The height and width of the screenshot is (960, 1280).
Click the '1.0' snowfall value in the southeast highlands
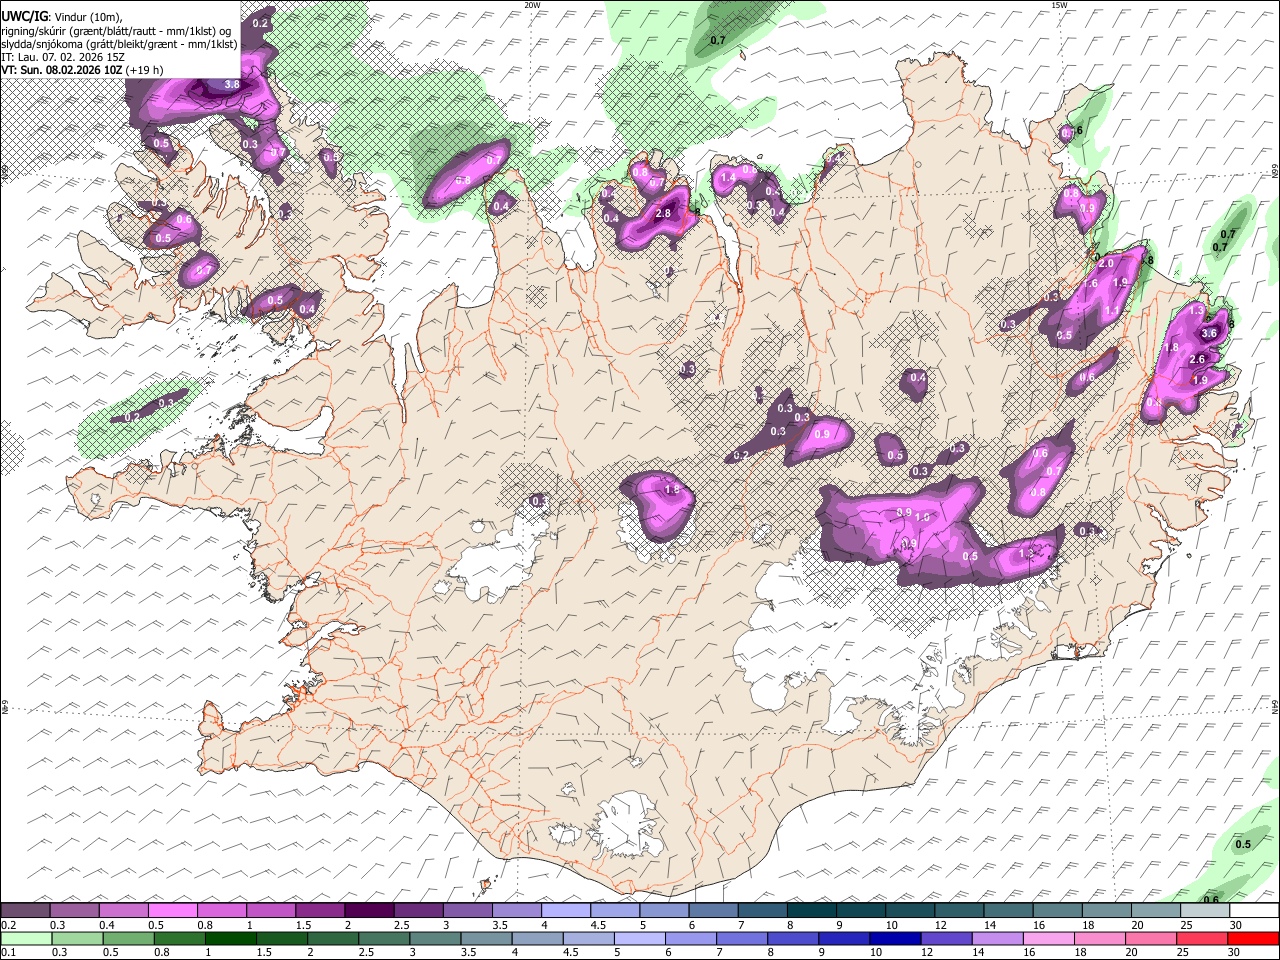click(x=922, y=518)
